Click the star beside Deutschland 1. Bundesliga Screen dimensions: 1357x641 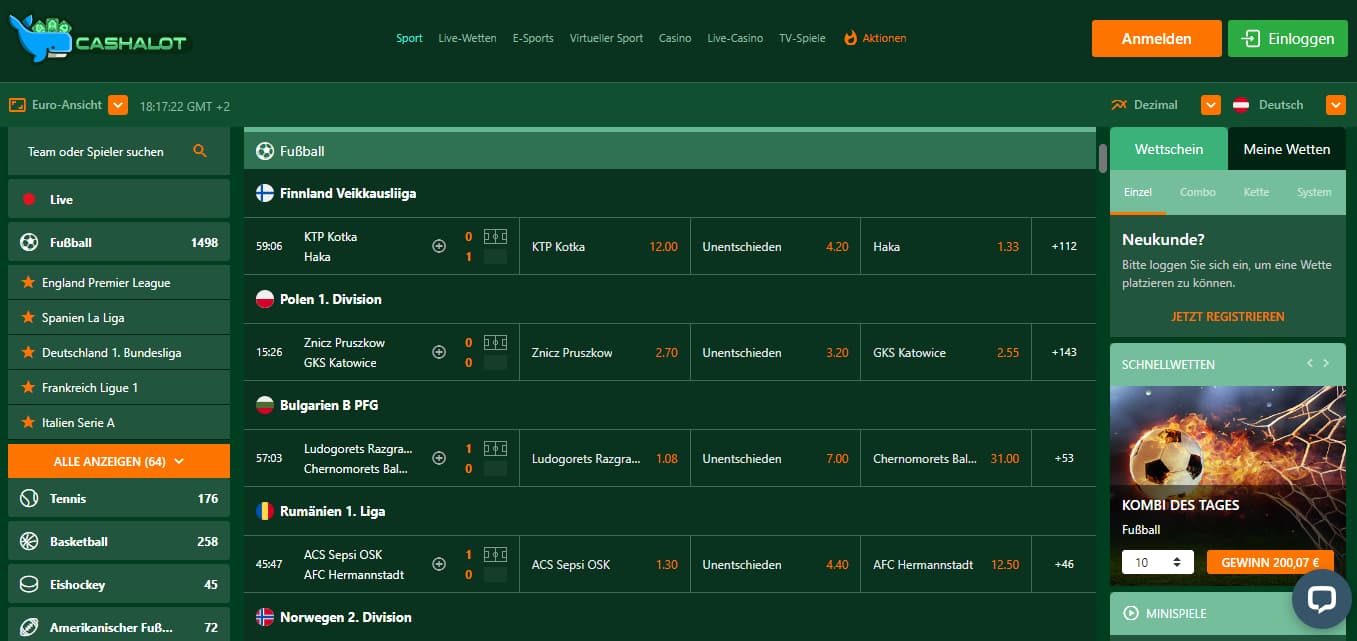(28, 353)
